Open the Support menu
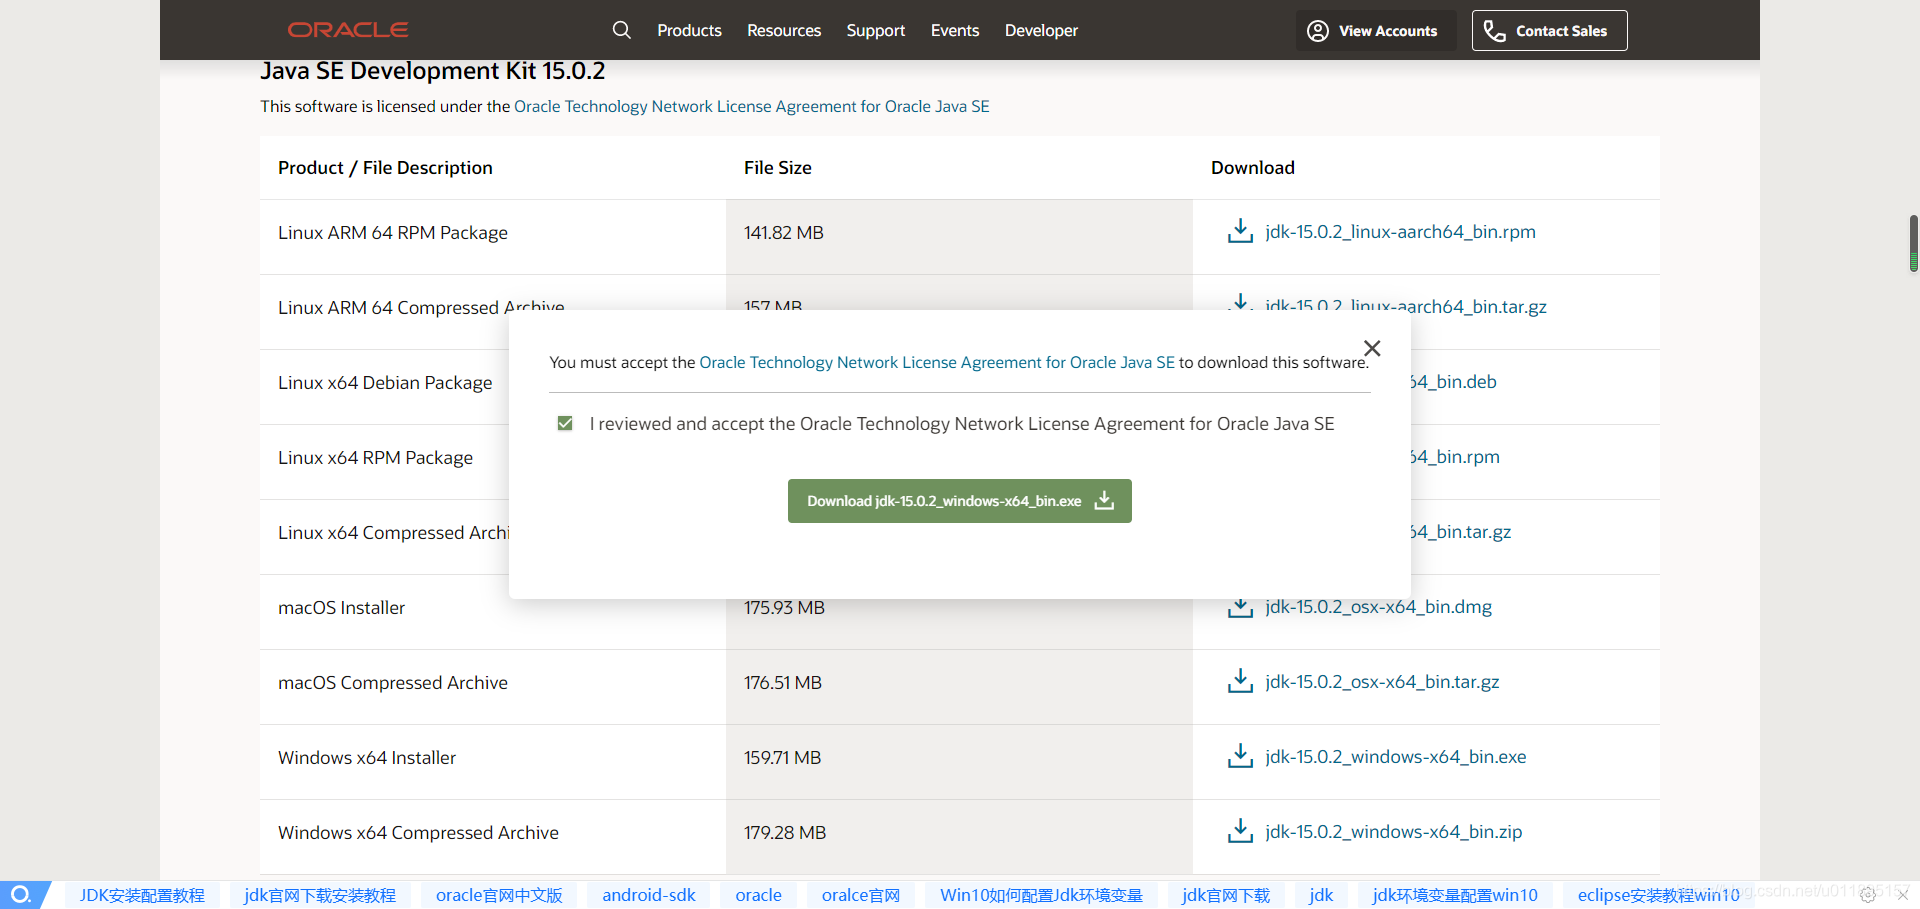This screenshot has width=1920, height=909. (x=876, y=31)
